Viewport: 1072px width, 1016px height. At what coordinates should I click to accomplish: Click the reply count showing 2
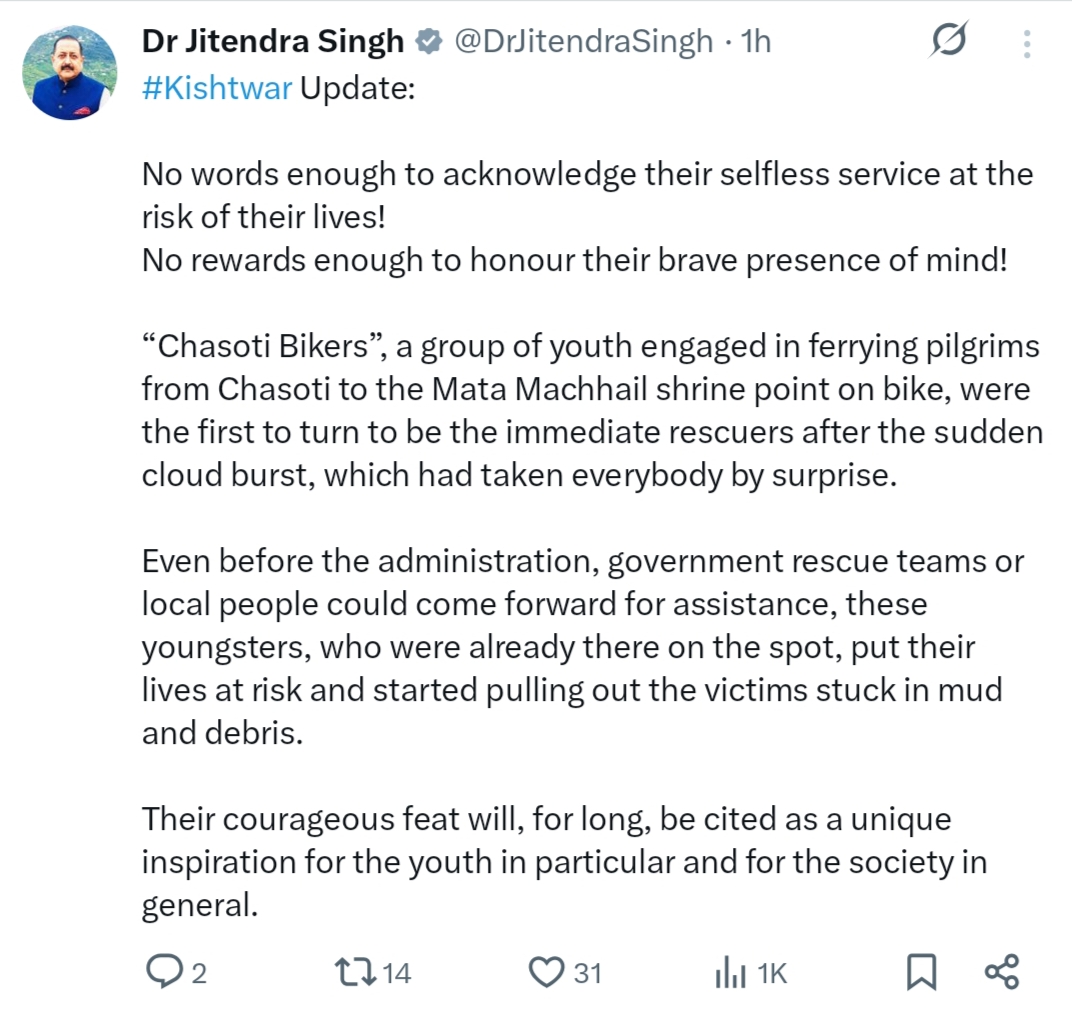click(x=199, y=973)
